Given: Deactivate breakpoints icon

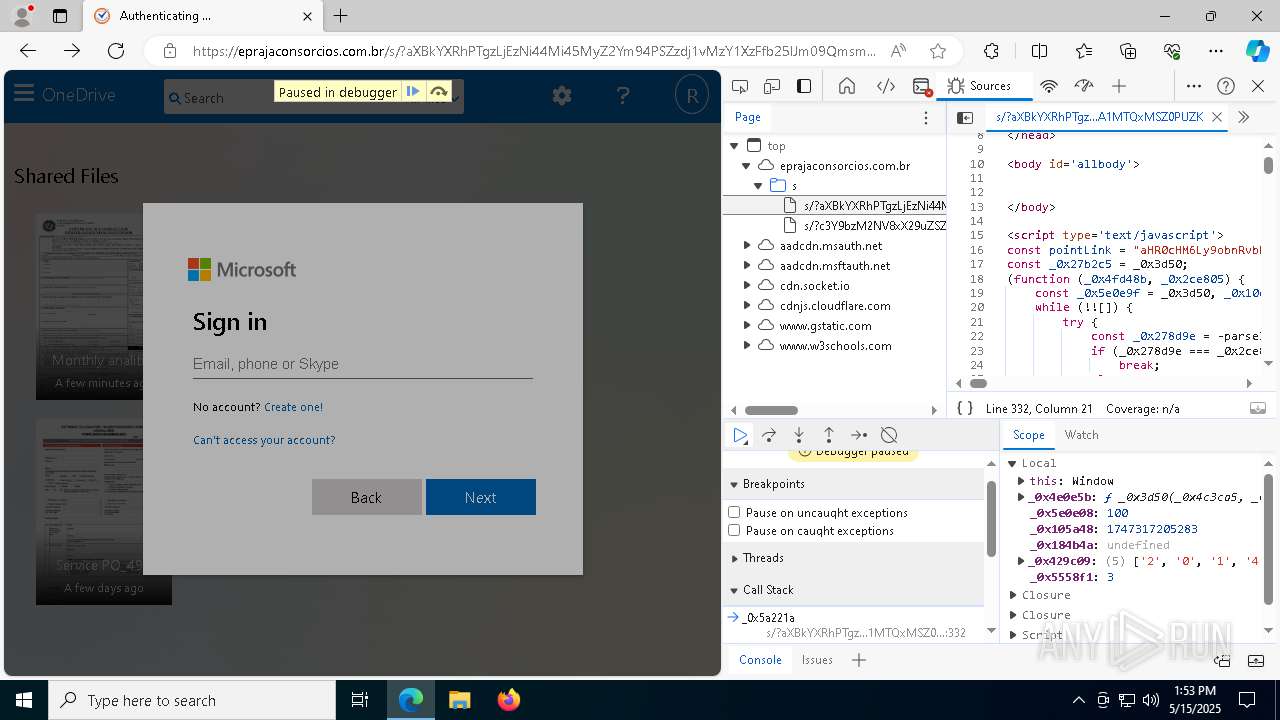Looking at the screenshot, I should 889,435.
